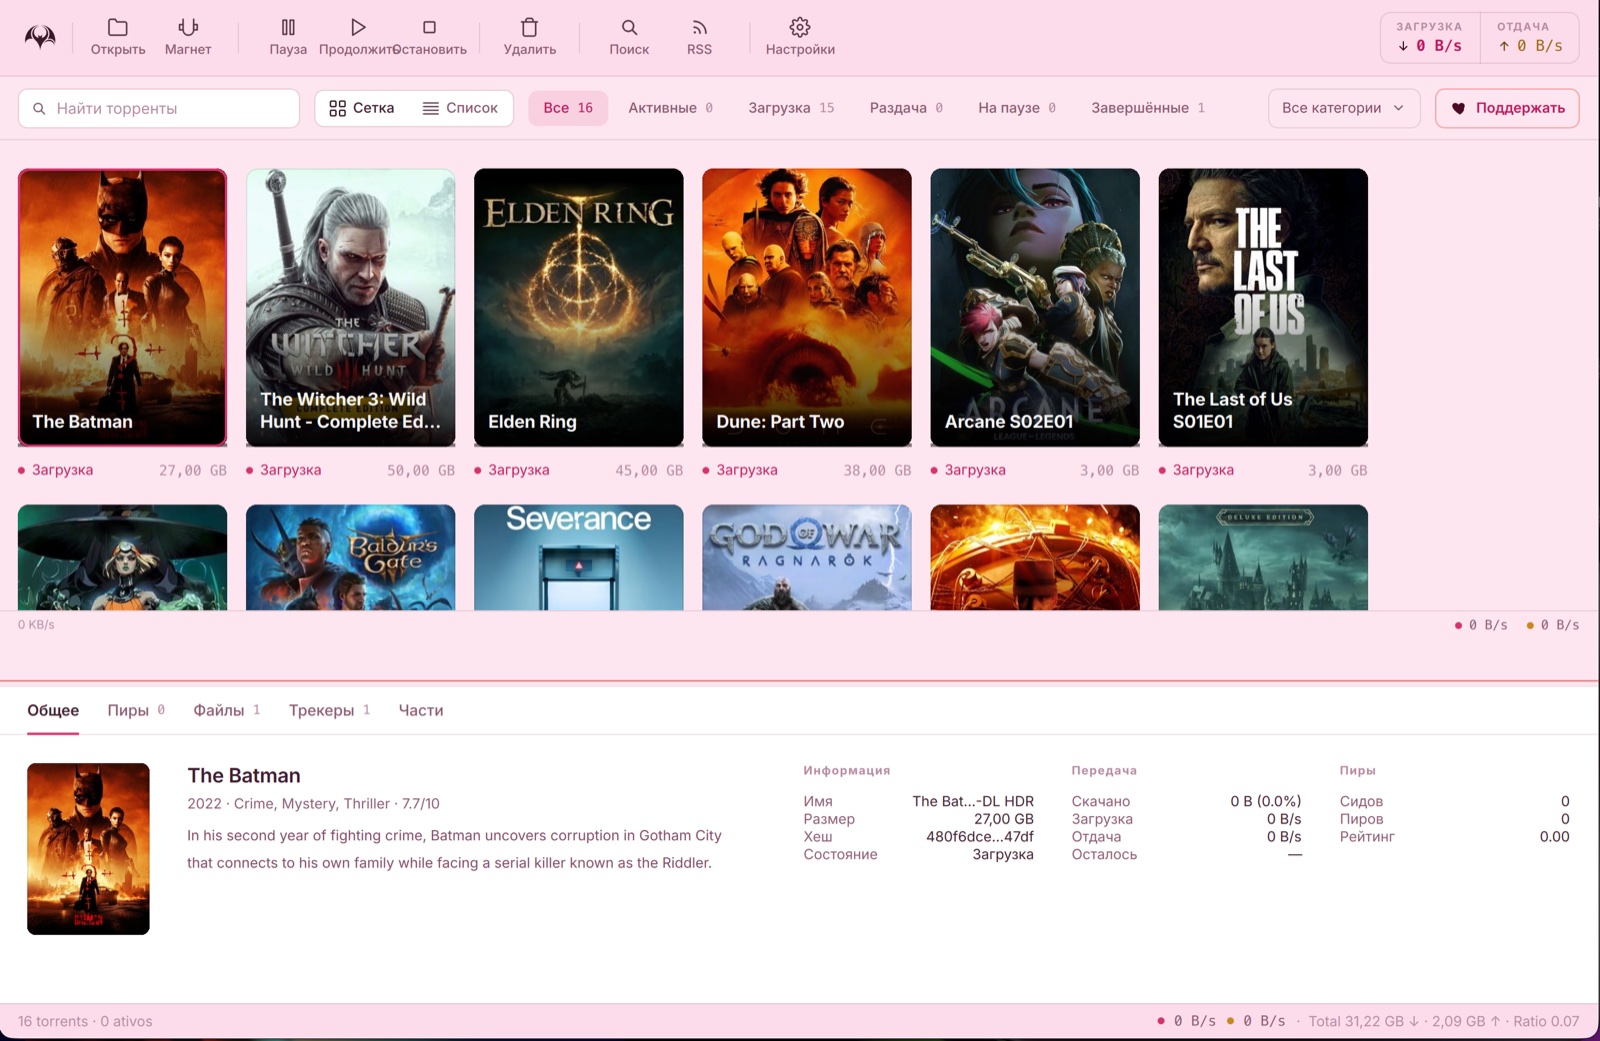Show Раздача torrents filter
This screenshot has height=1041, width=1600.
coord(906,108)
